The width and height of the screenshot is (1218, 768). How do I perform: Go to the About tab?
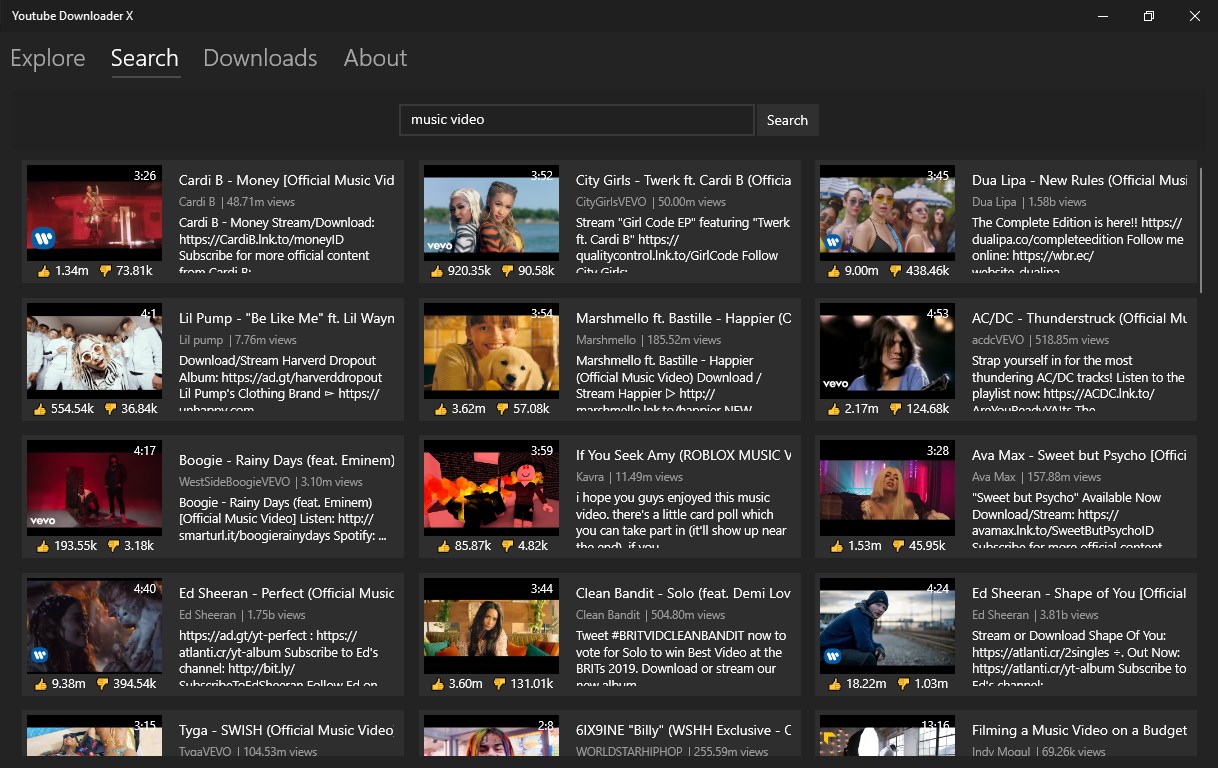[375, 58]
